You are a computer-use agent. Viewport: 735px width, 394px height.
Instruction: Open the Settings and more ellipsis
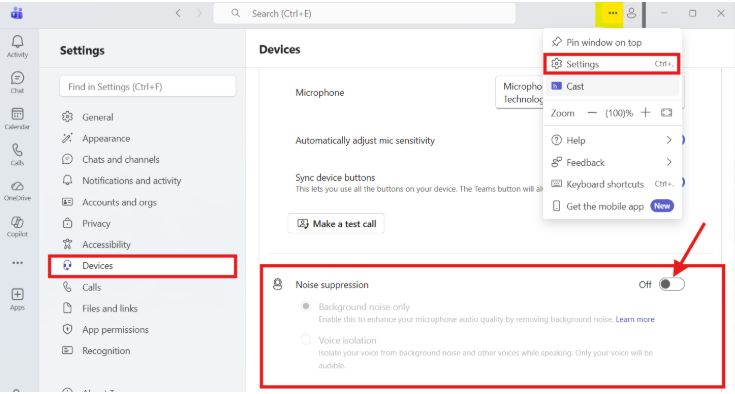tap(612, 13)
